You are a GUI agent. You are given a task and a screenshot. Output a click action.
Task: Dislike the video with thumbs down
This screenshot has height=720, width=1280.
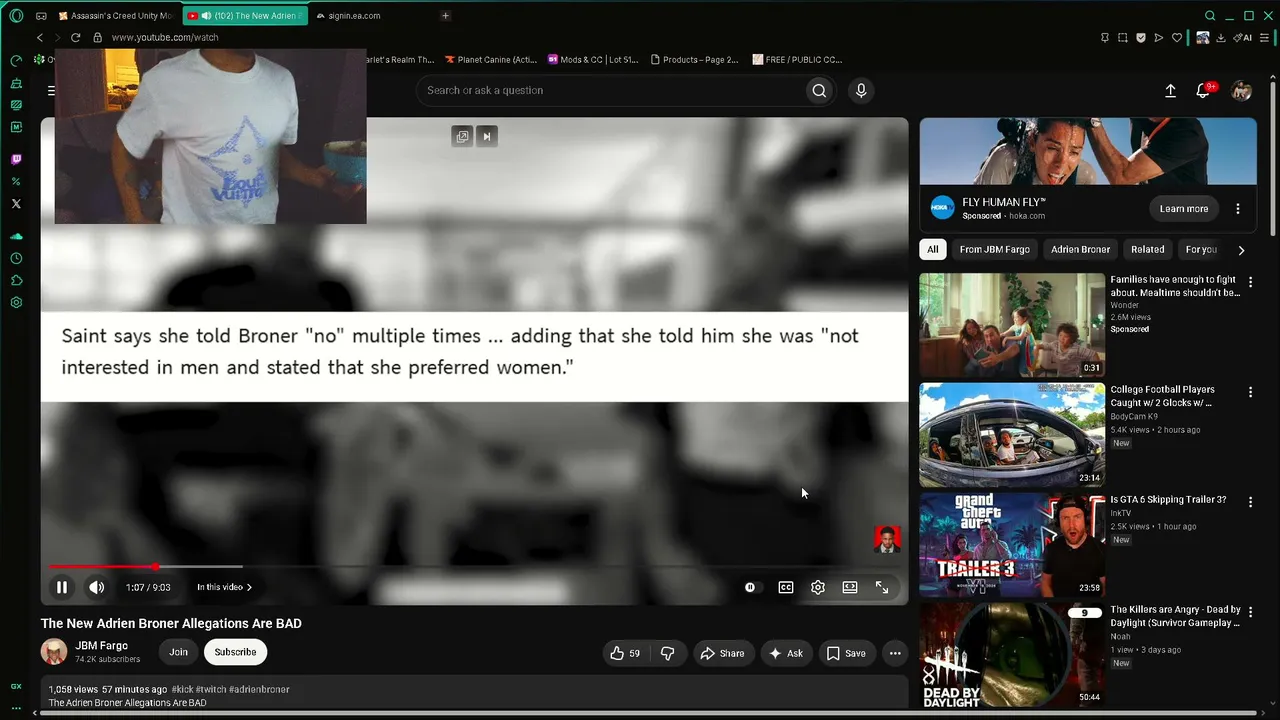(667, 653)
